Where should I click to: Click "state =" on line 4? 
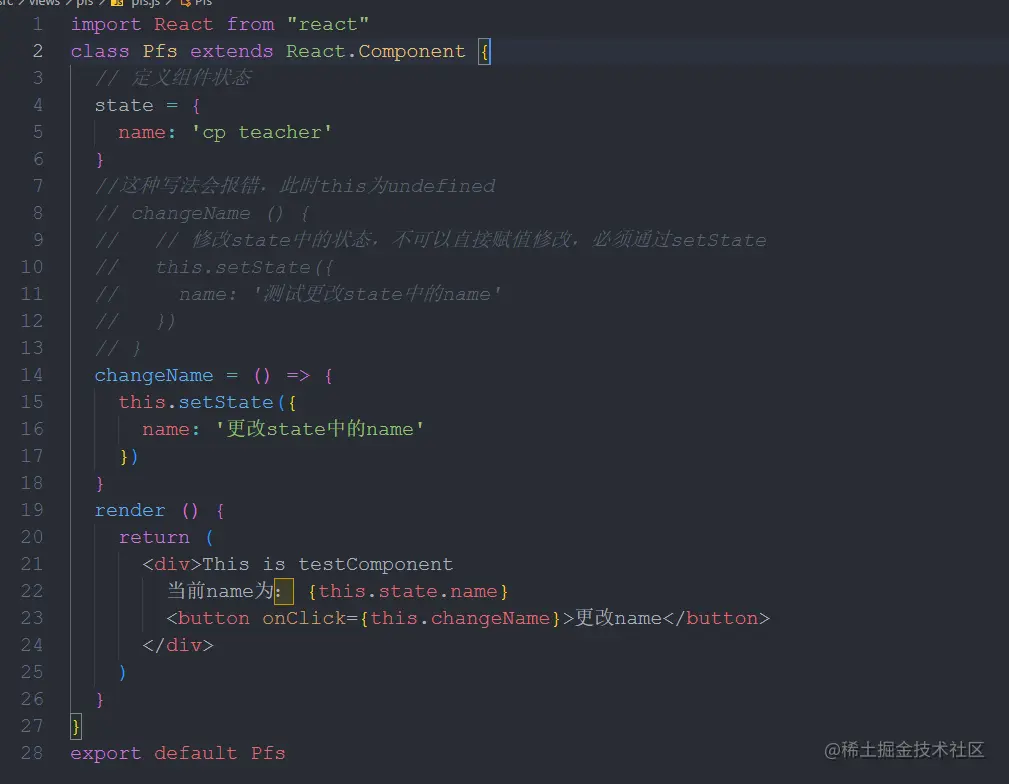pos(136,106)
